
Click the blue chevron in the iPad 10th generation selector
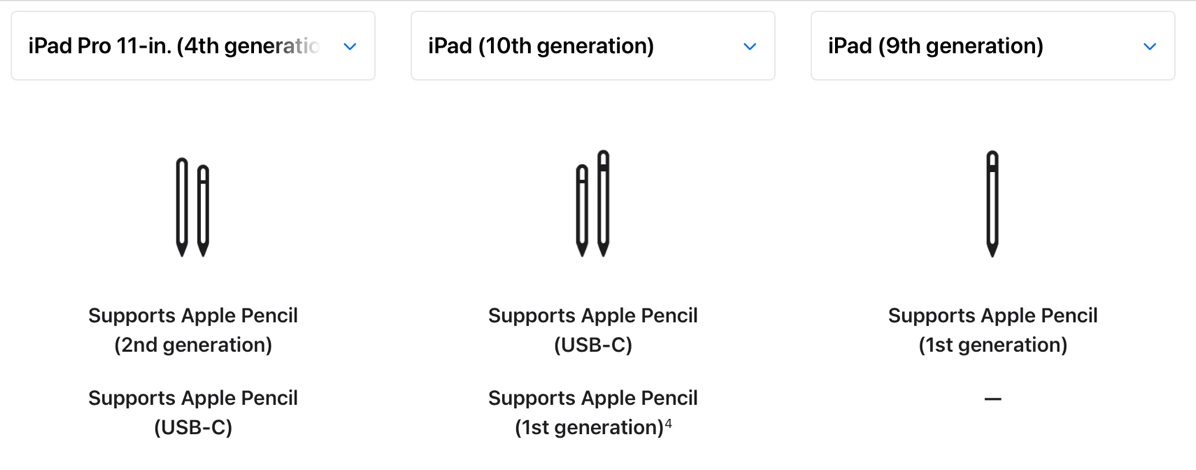(x=750, y=46)
